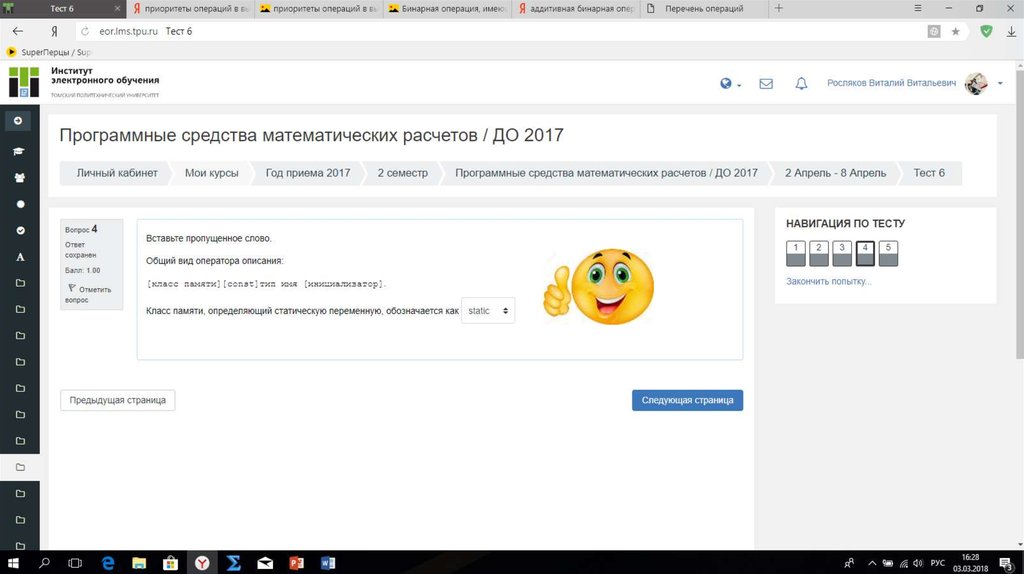The height and width of the screenshot is (574, 1024).
Task: Switch to the Перечень операций tab
Action: 704,8
